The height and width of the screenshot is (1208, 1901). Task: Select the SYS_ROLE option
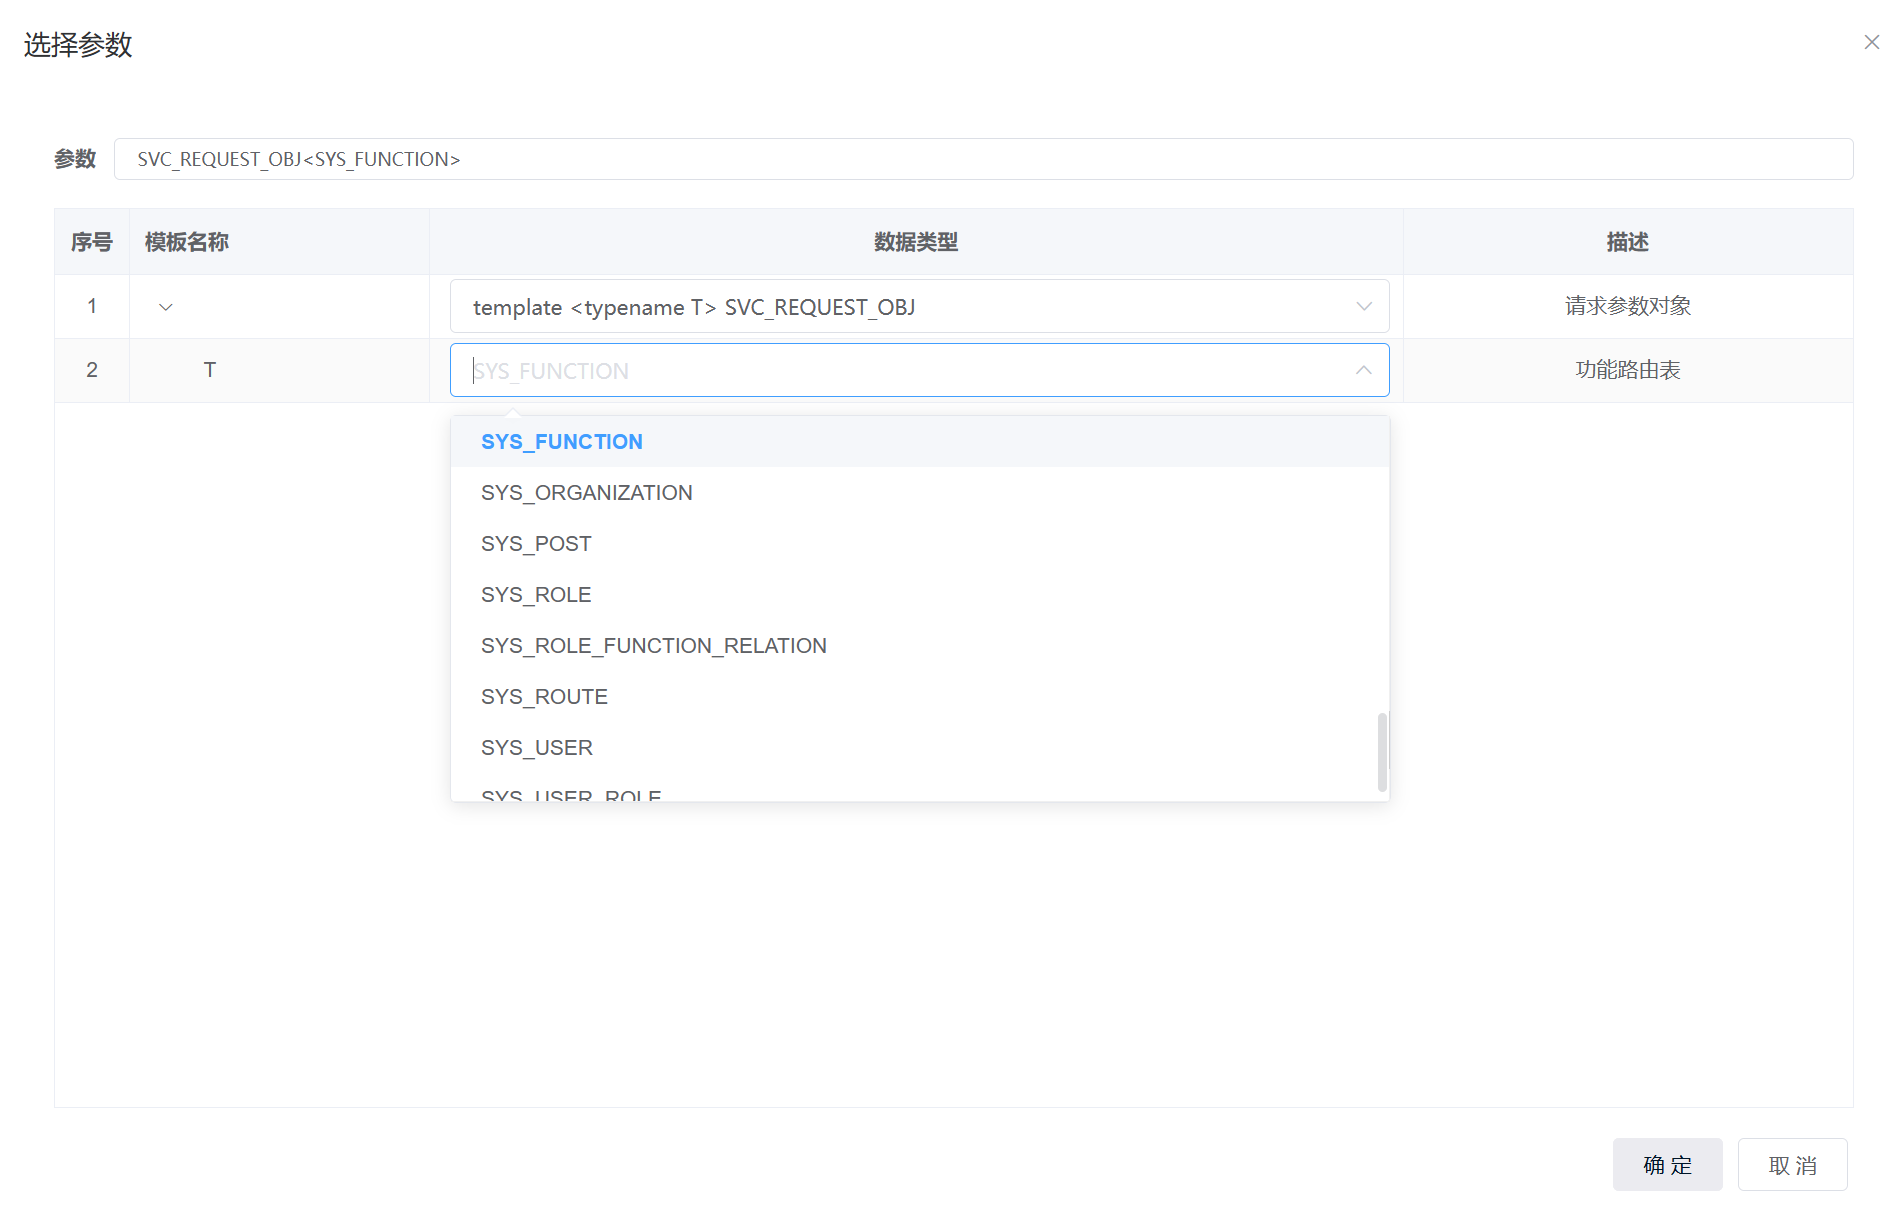(536, 595)
